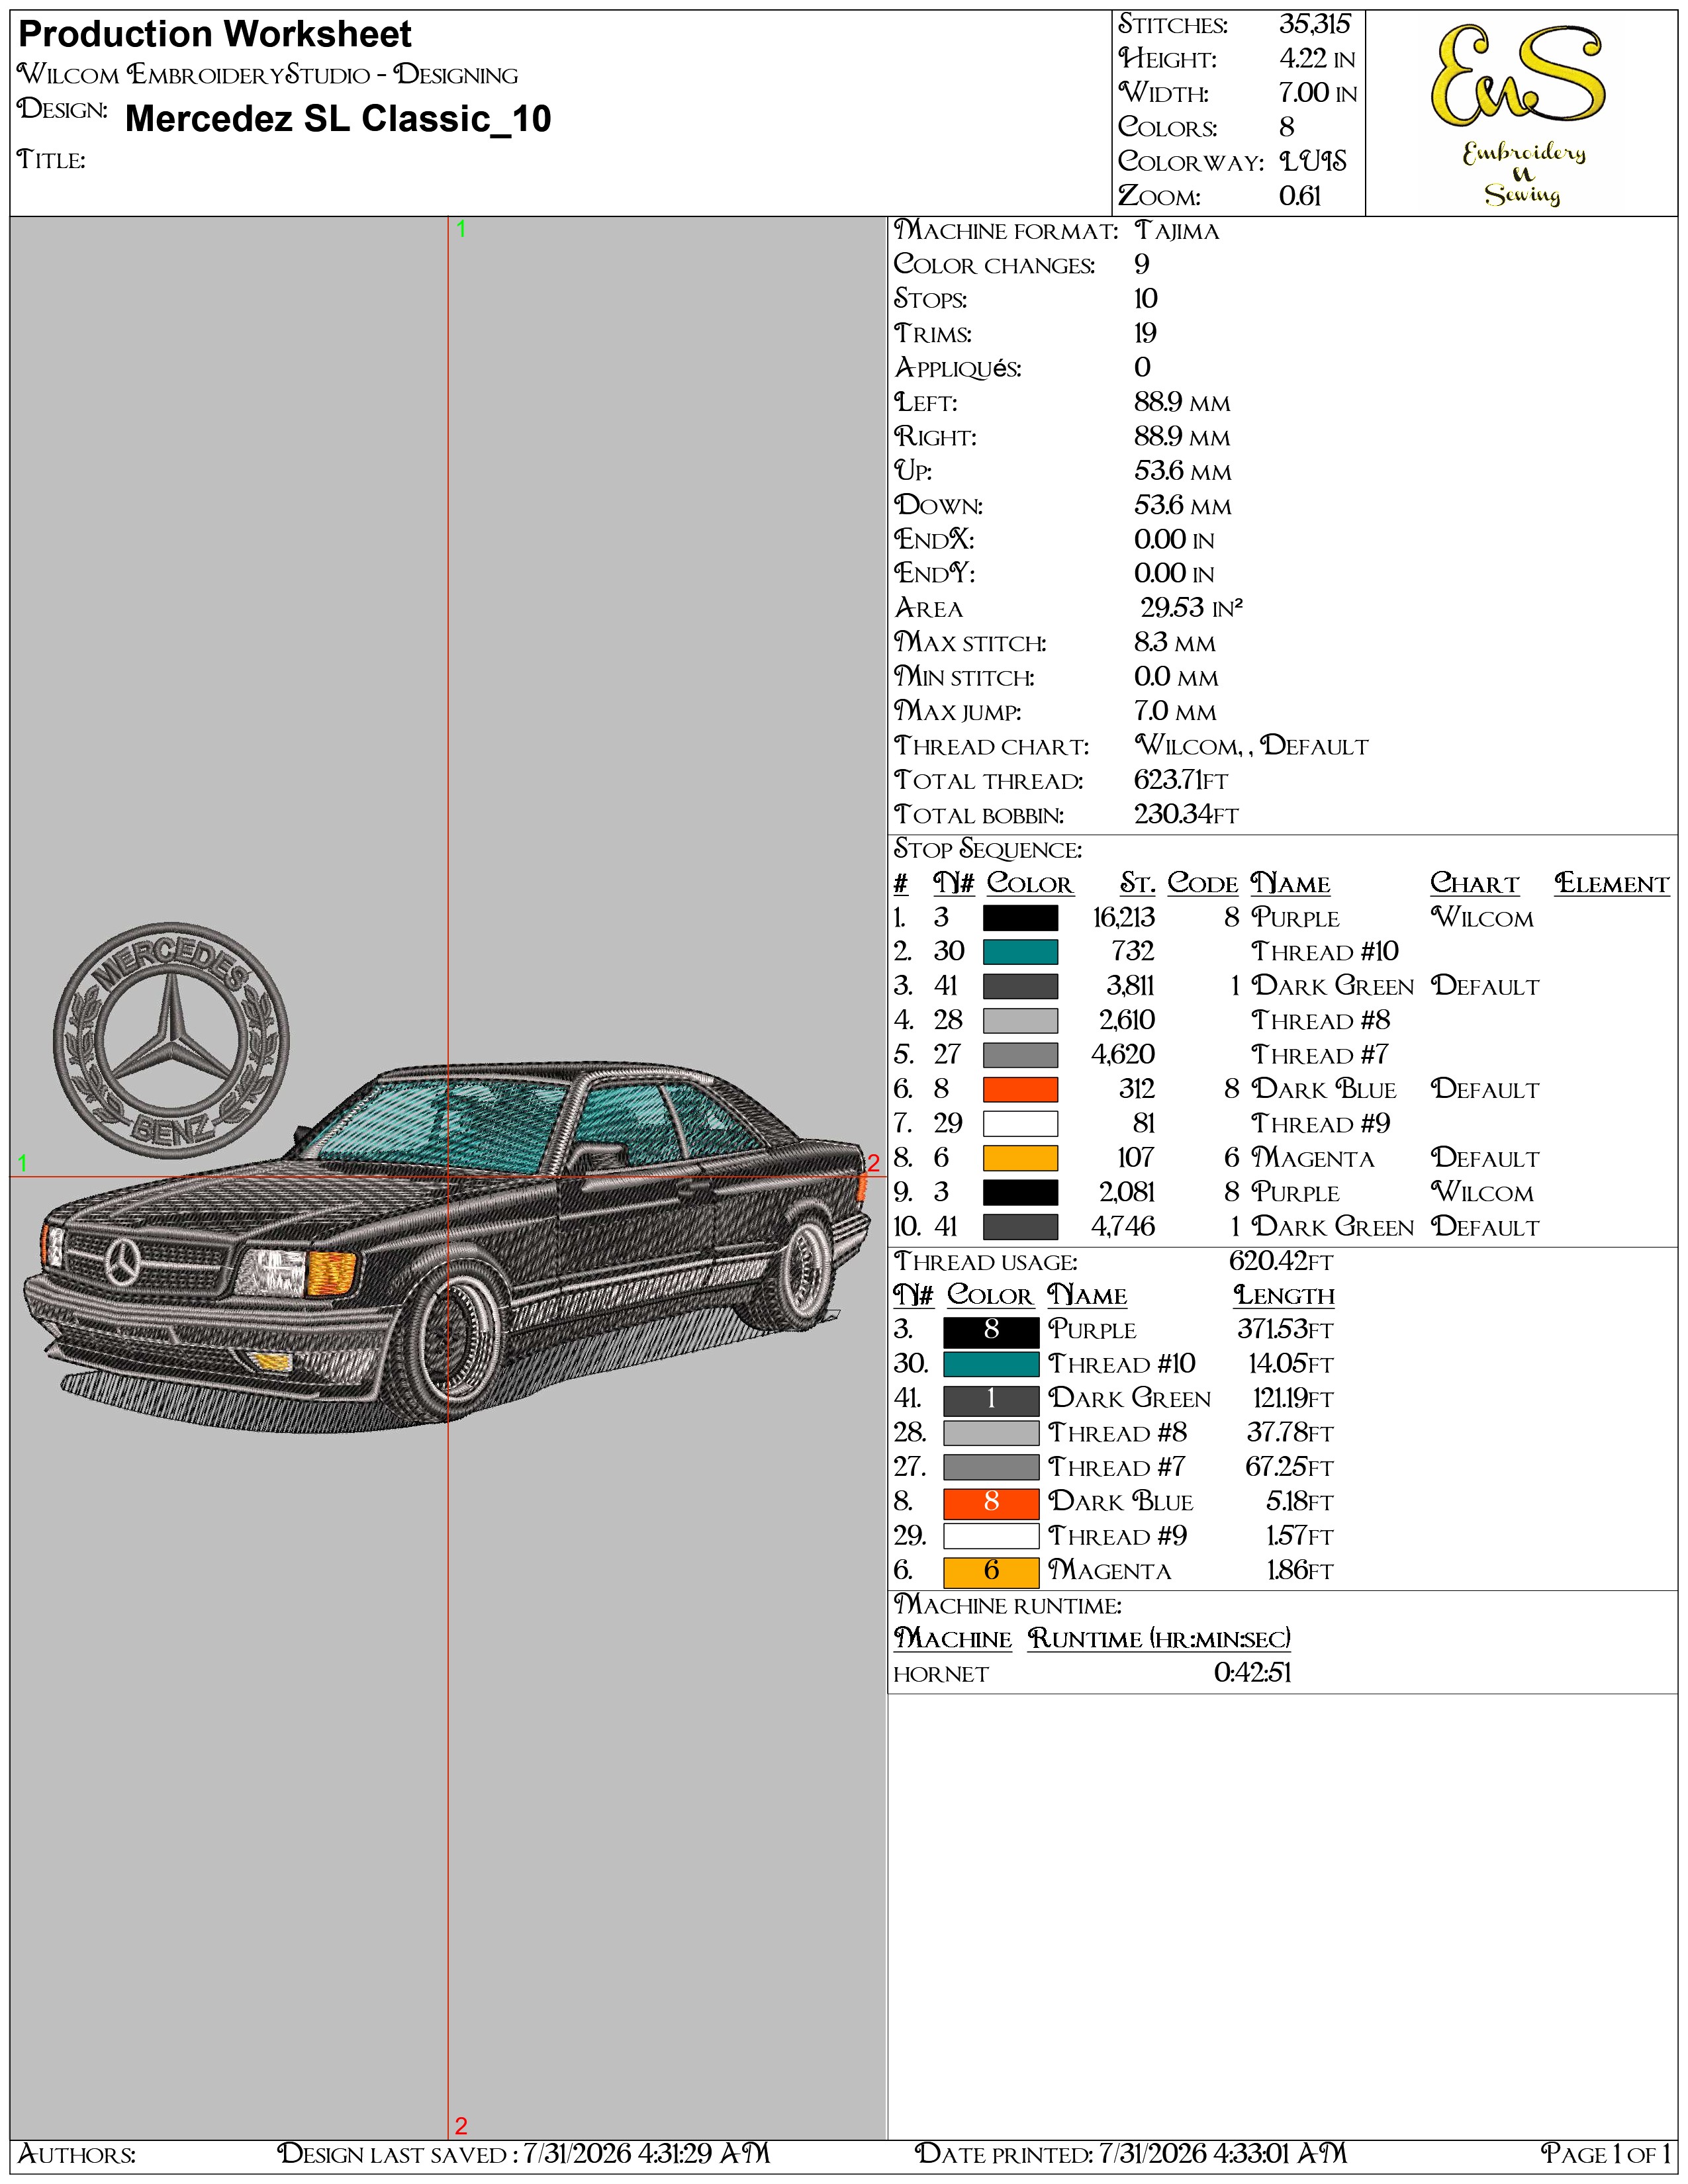Click the Dark Green length 121.19ft
Screen dimensions: 1688x2184
point(1293,1399)
